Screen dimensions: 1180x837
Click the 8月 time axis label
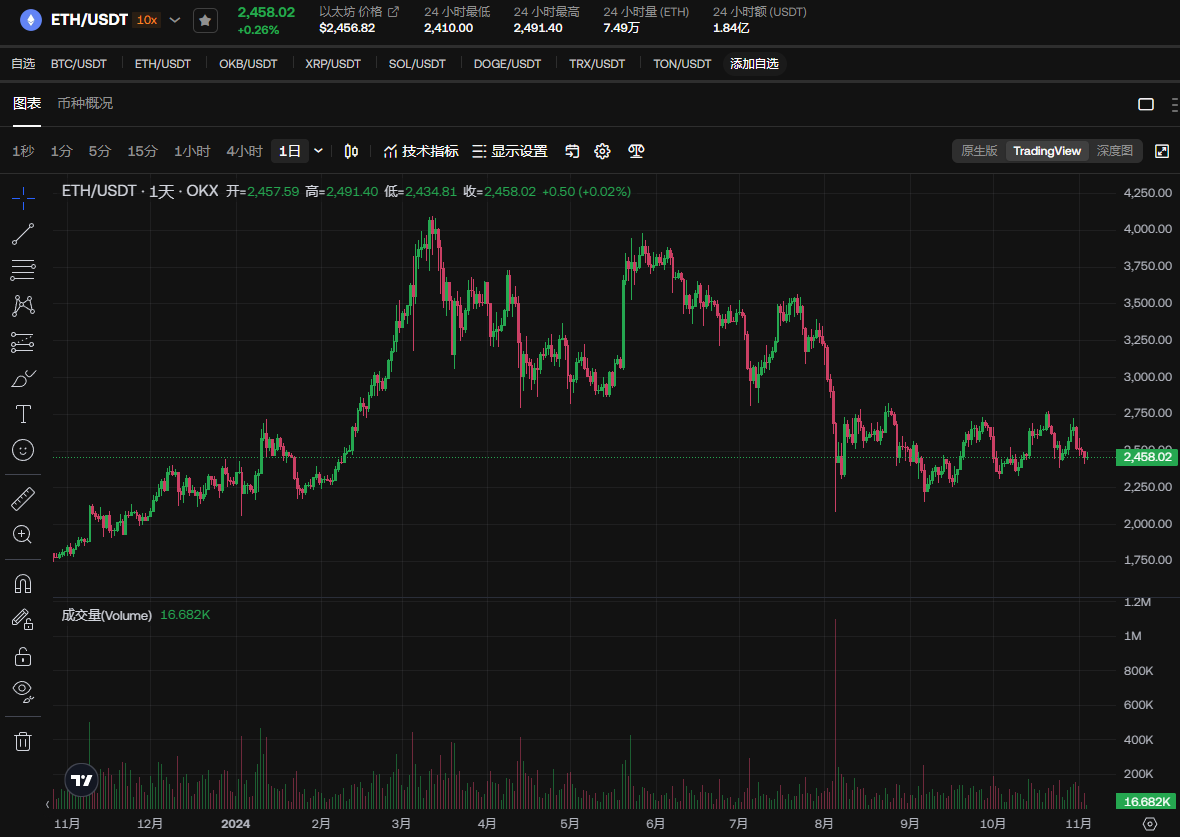[x=824, y=823]
